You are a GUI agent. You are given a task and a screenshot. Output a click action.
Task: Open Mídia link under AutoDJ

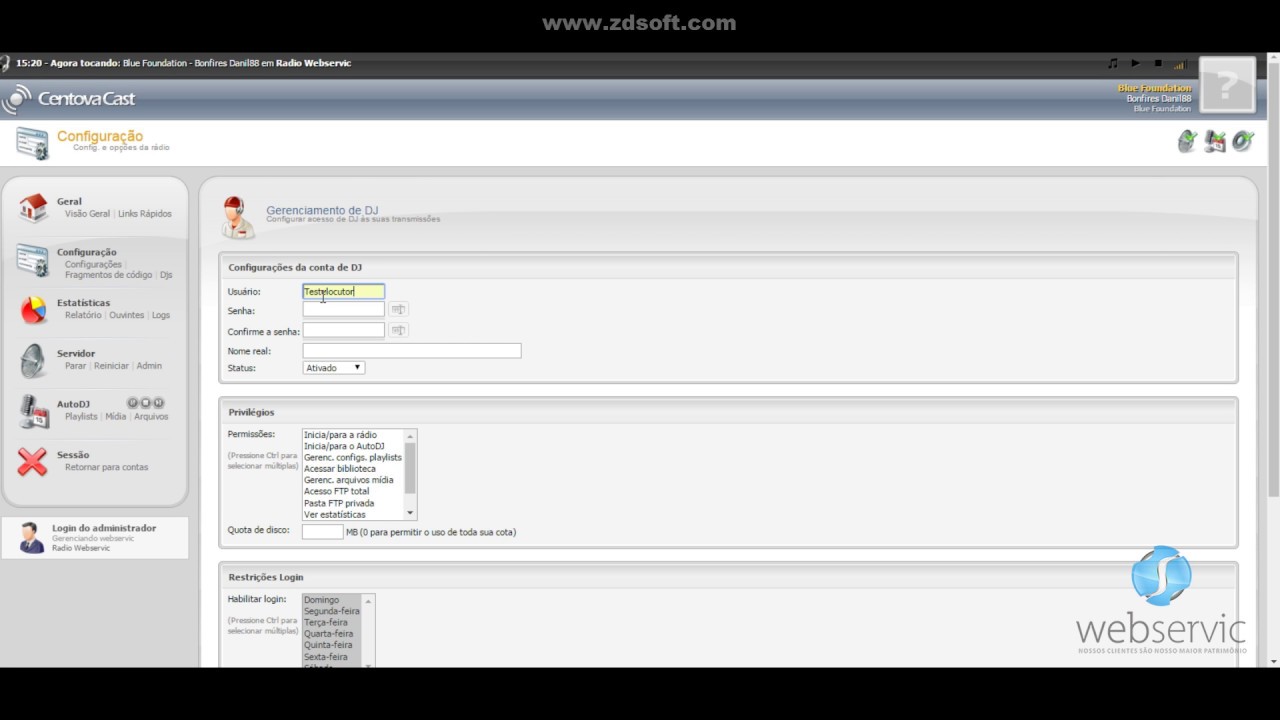[x=116, y=417]
